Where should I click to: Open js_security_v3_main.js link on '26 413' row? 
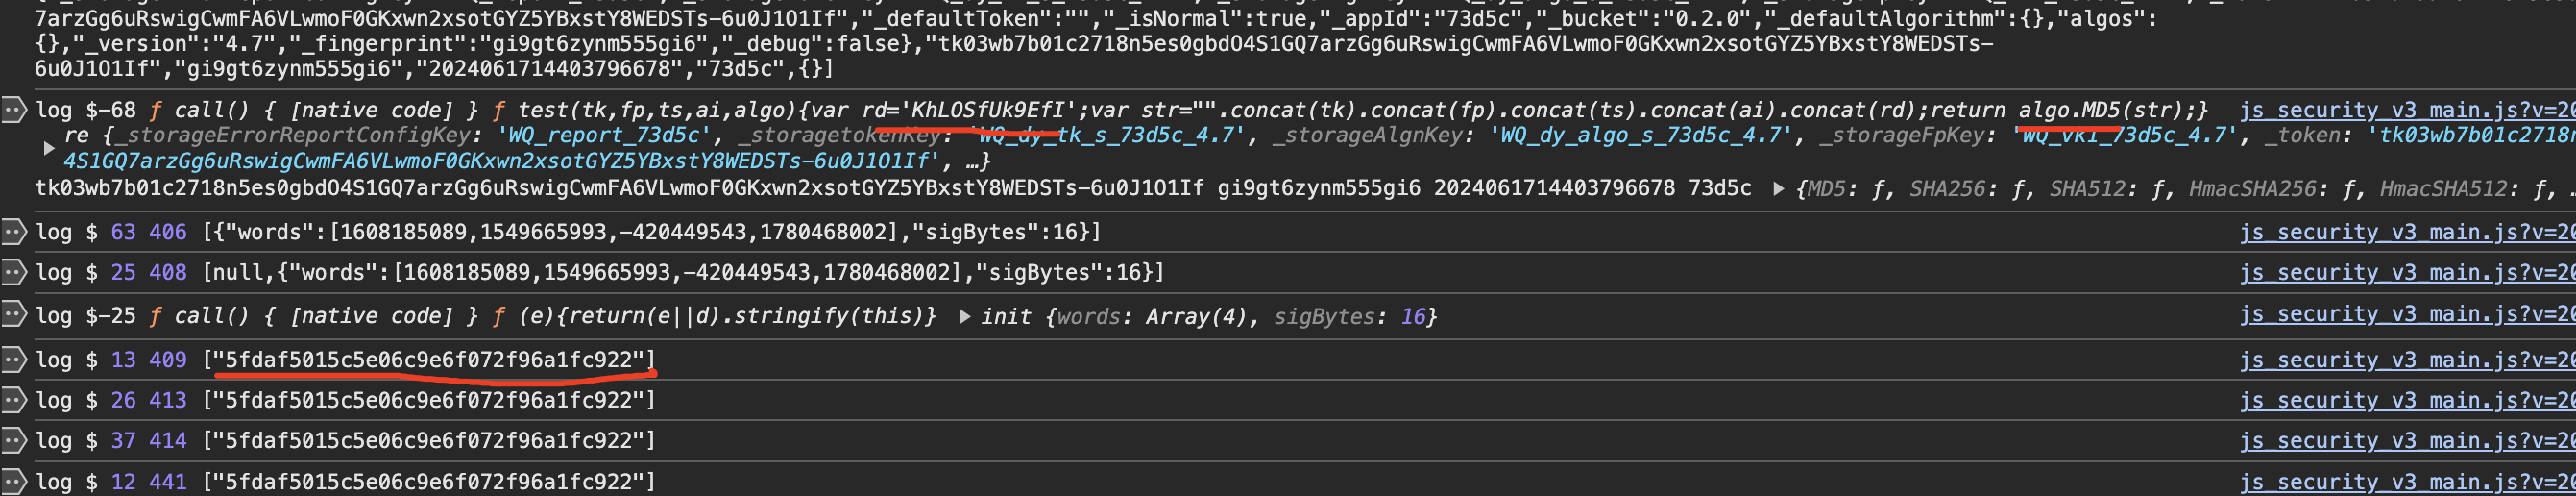[2407, 400]
